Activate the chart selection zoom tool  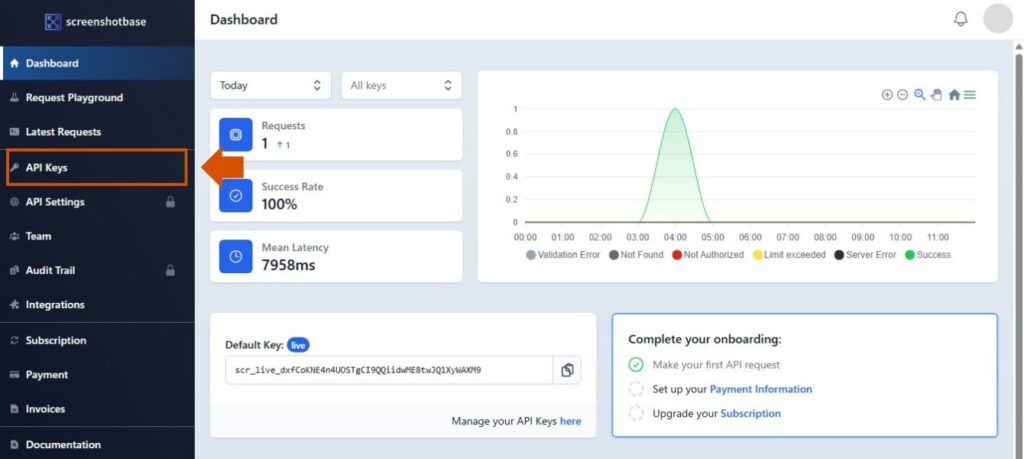[920, 95]
